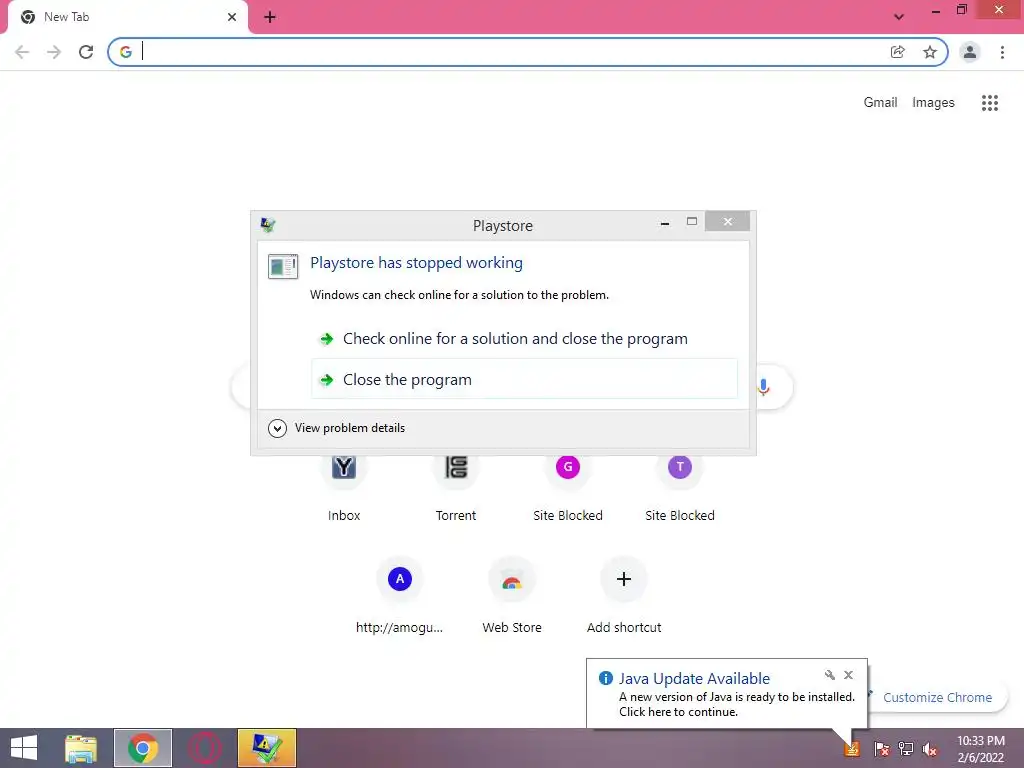Open the Chrome profile avatar
This screenshot has height=768, width=1024.
pos(970,52)
